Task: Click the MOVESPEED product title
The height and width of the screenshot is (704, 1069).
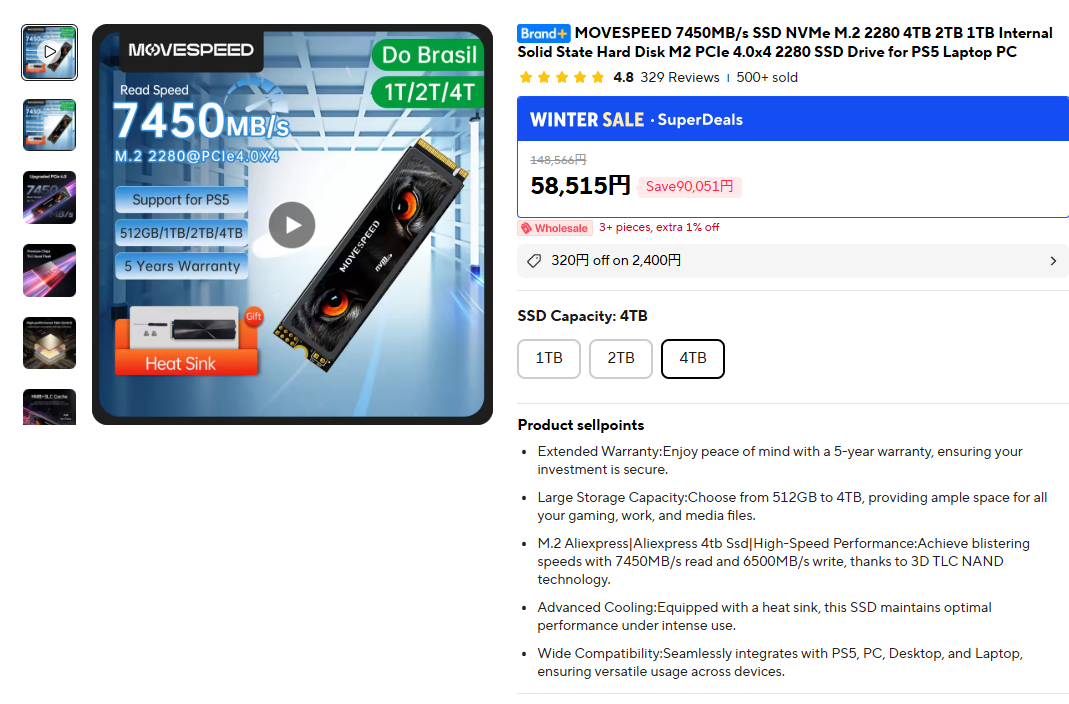Action: [x=785, y=43]
